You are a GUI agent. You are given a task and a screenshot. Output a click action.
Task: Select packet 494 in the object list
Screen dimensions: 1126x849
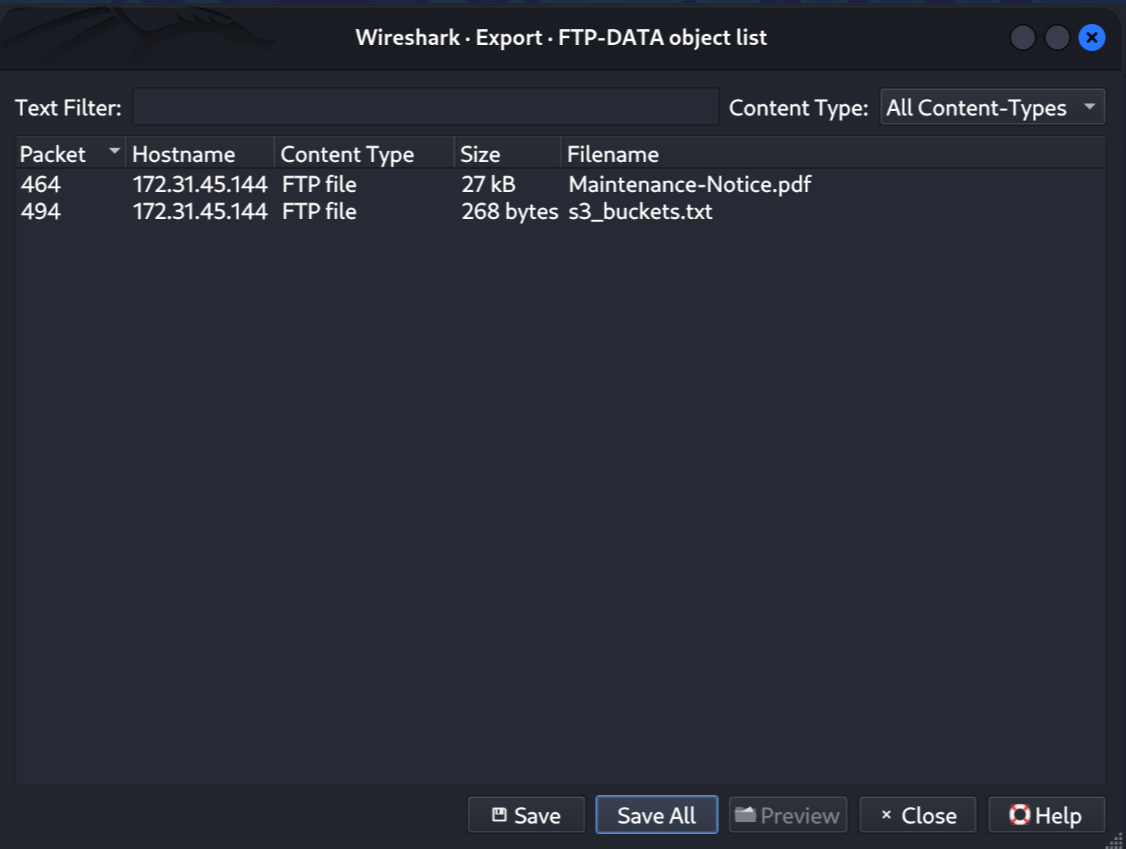(41, 212)
